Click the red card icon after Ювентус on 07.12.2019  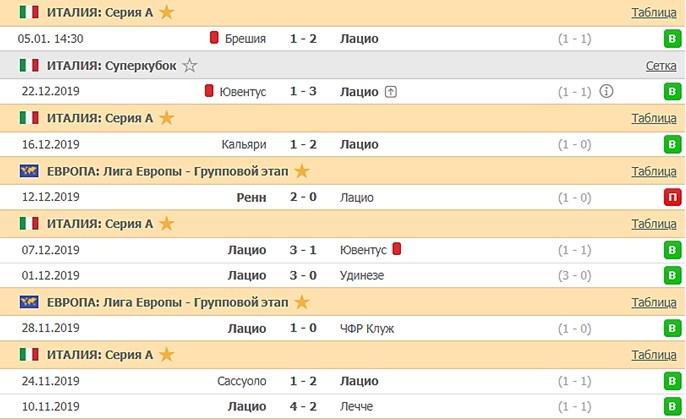(397, 249)
